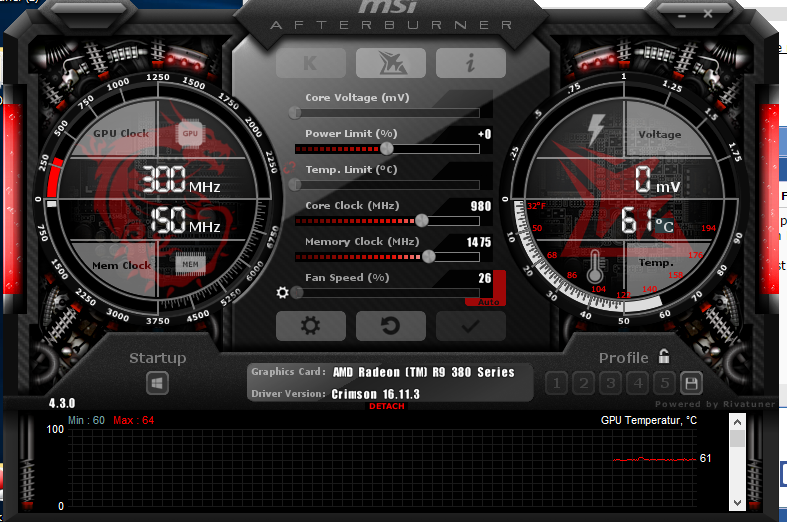Click the small gear beside Fan Speed slider
The width and height of the screenshot is (787, 522).
(283, 292)
